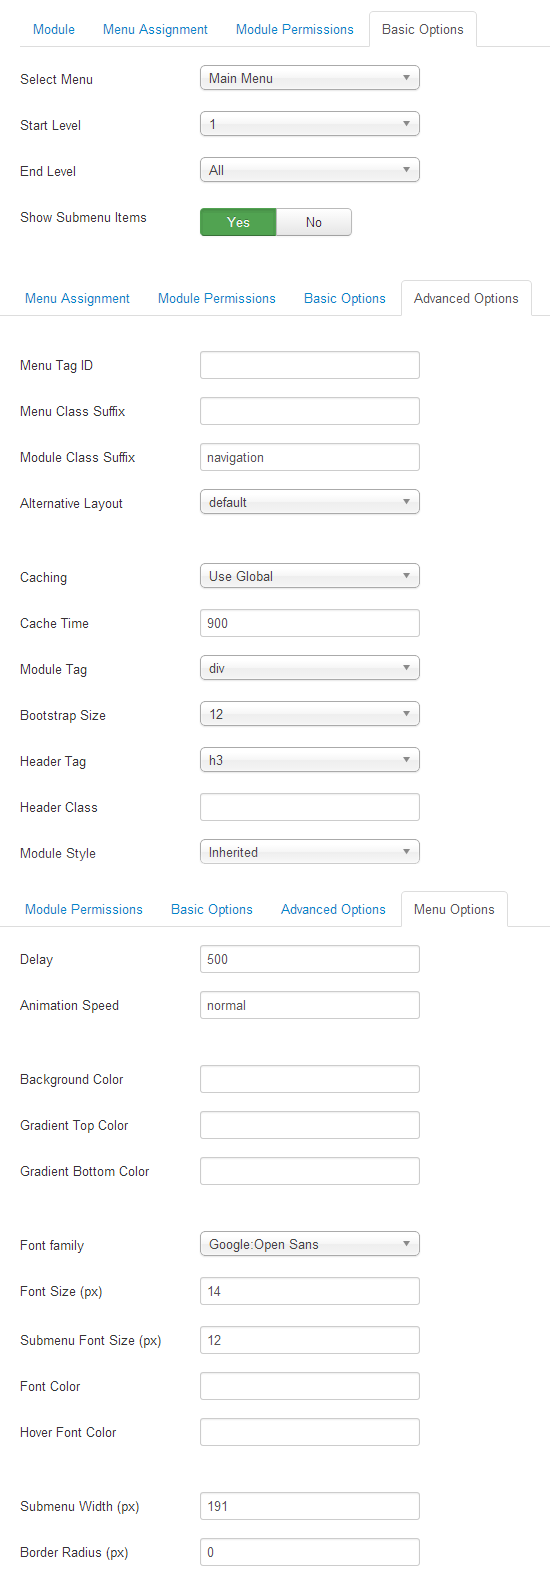Choose an Alternative Layout from dropdown

coord(310,502)
